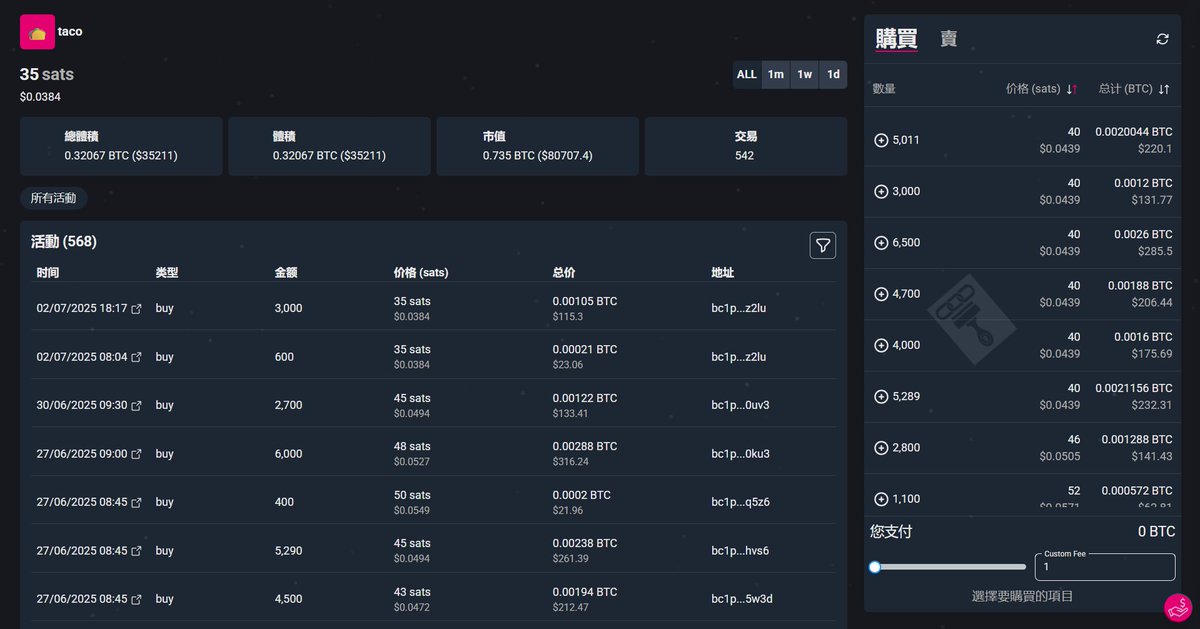Click the 市值 stats card
1200x629 pixels.
[538, 146]
